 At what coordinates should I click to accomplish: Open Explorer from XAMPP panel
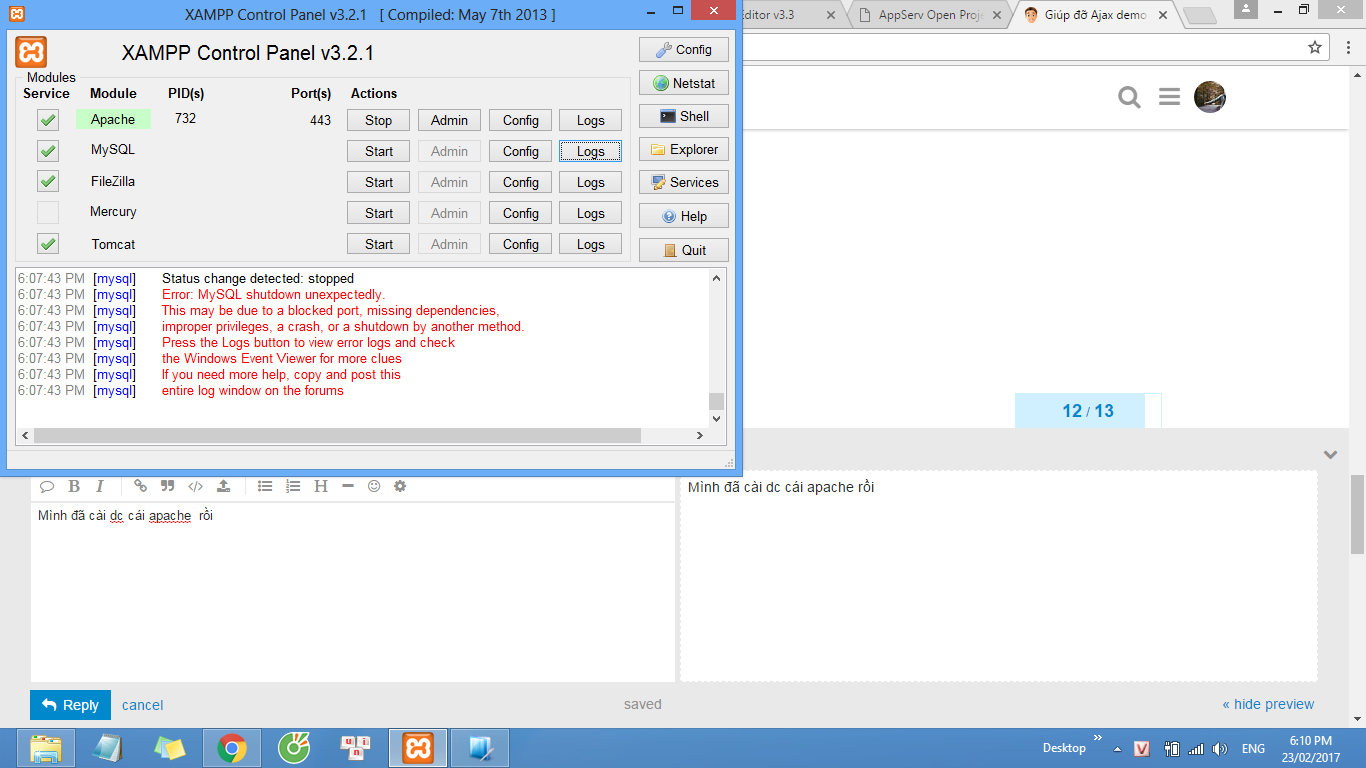coord(684,149)
